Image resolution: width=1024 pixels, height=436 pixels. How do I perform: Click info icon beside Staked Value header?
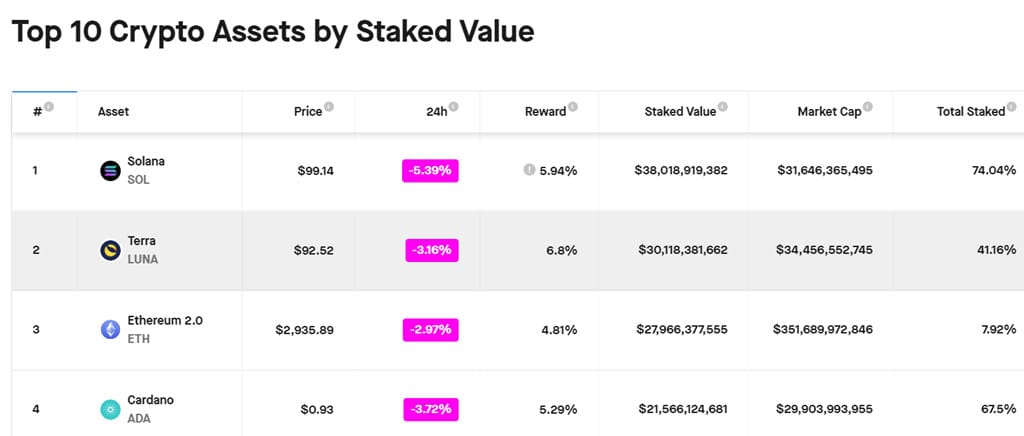(x=723, y=107)
